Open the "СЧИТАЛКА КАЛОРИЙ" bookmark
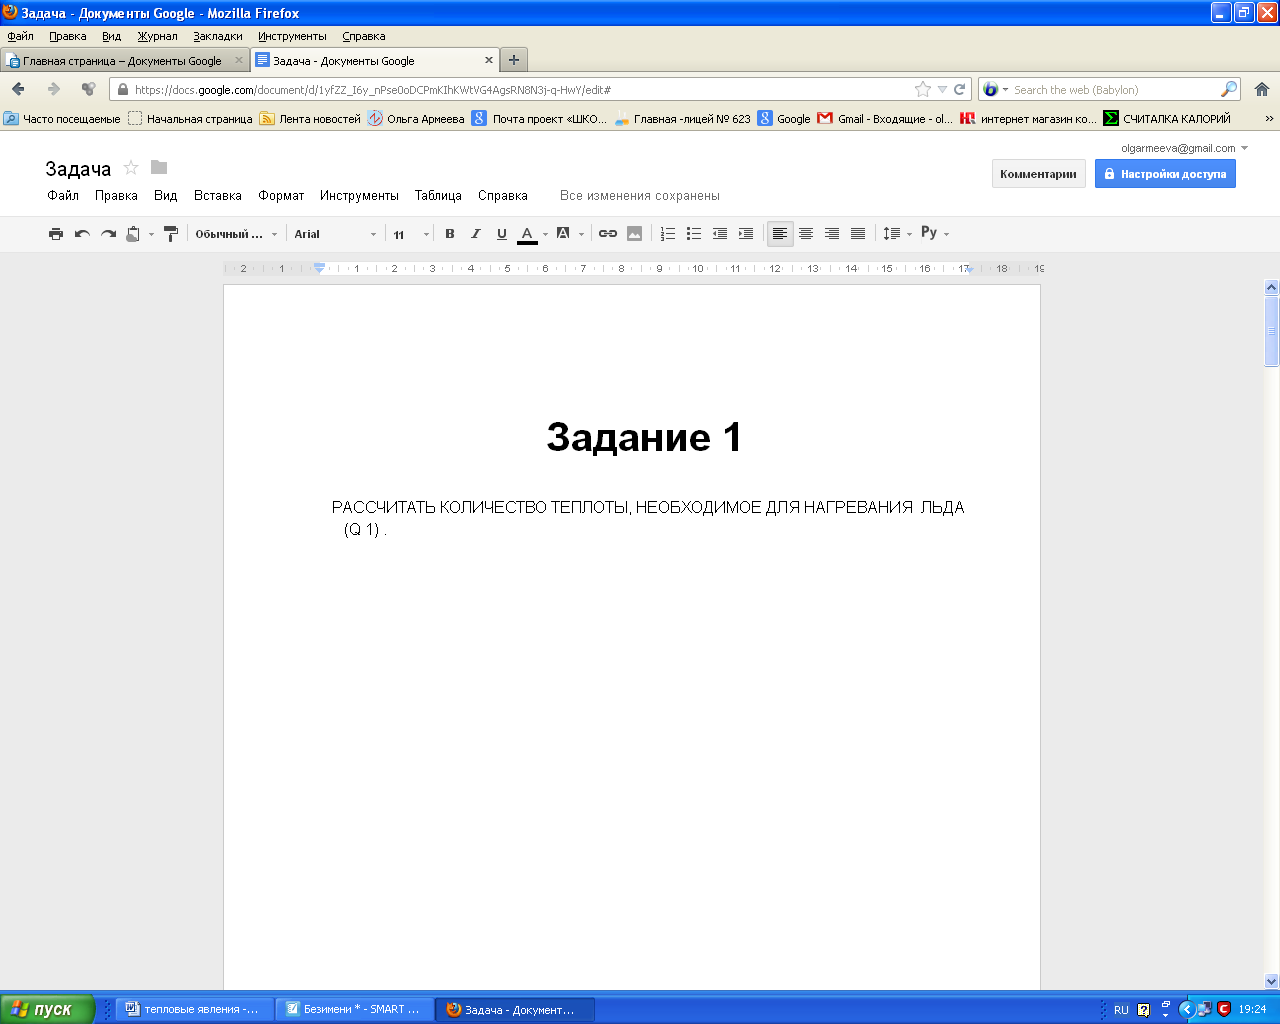Image resolution: width=1280 pixels, height=1024 pixels. coord(1167,119)
